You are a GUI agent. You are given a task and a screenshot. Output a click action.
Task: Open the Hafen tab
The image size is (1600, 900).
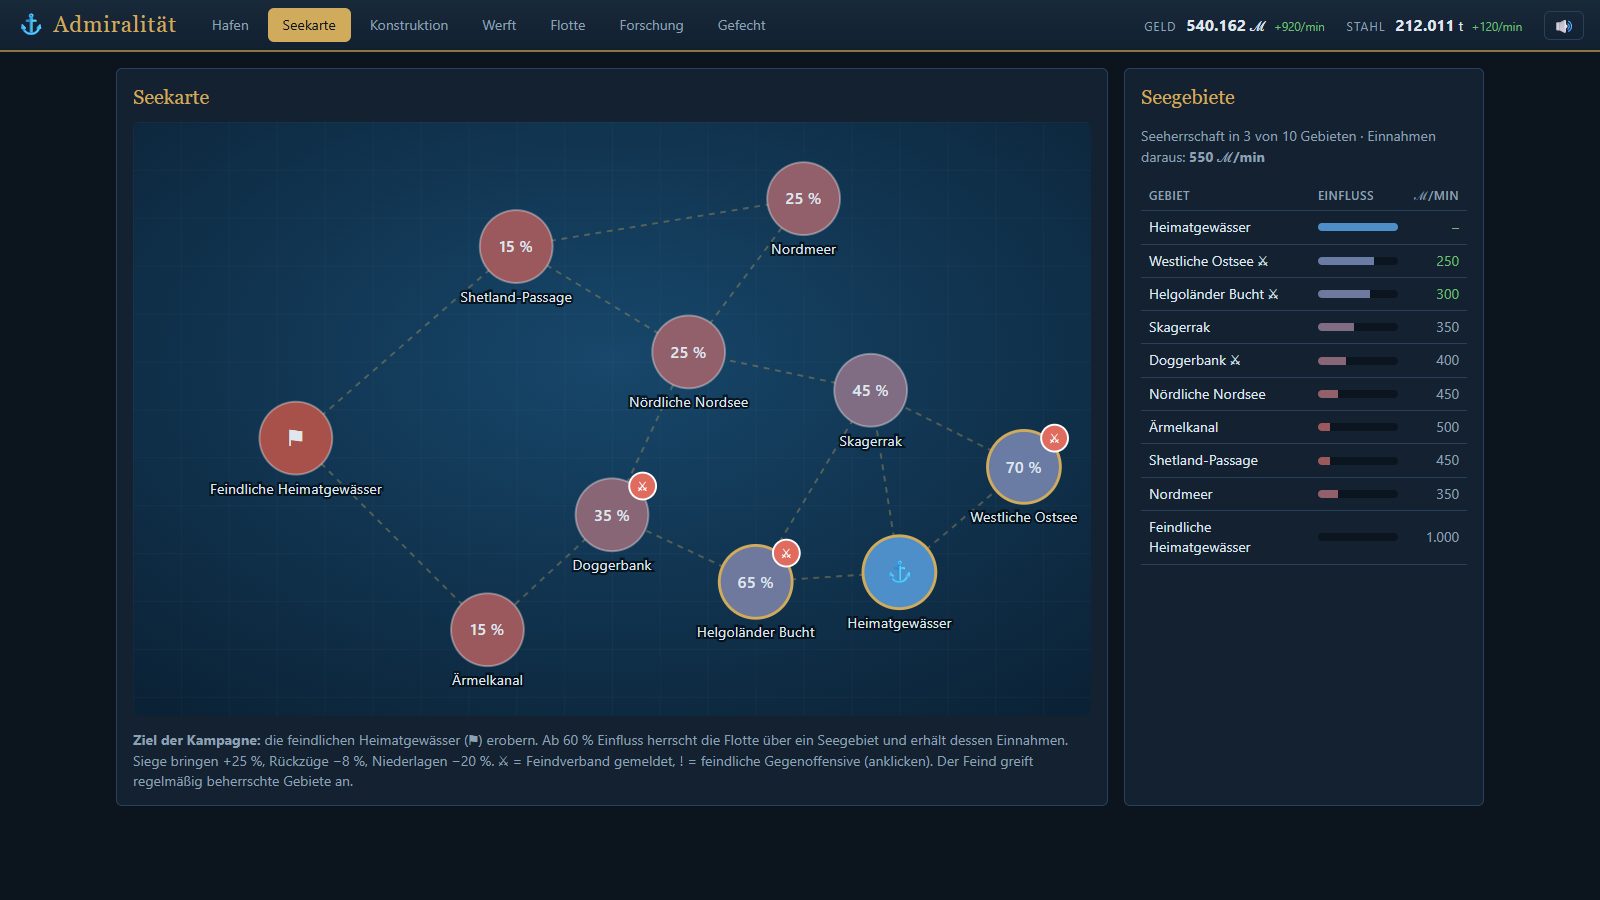[230, 25]
